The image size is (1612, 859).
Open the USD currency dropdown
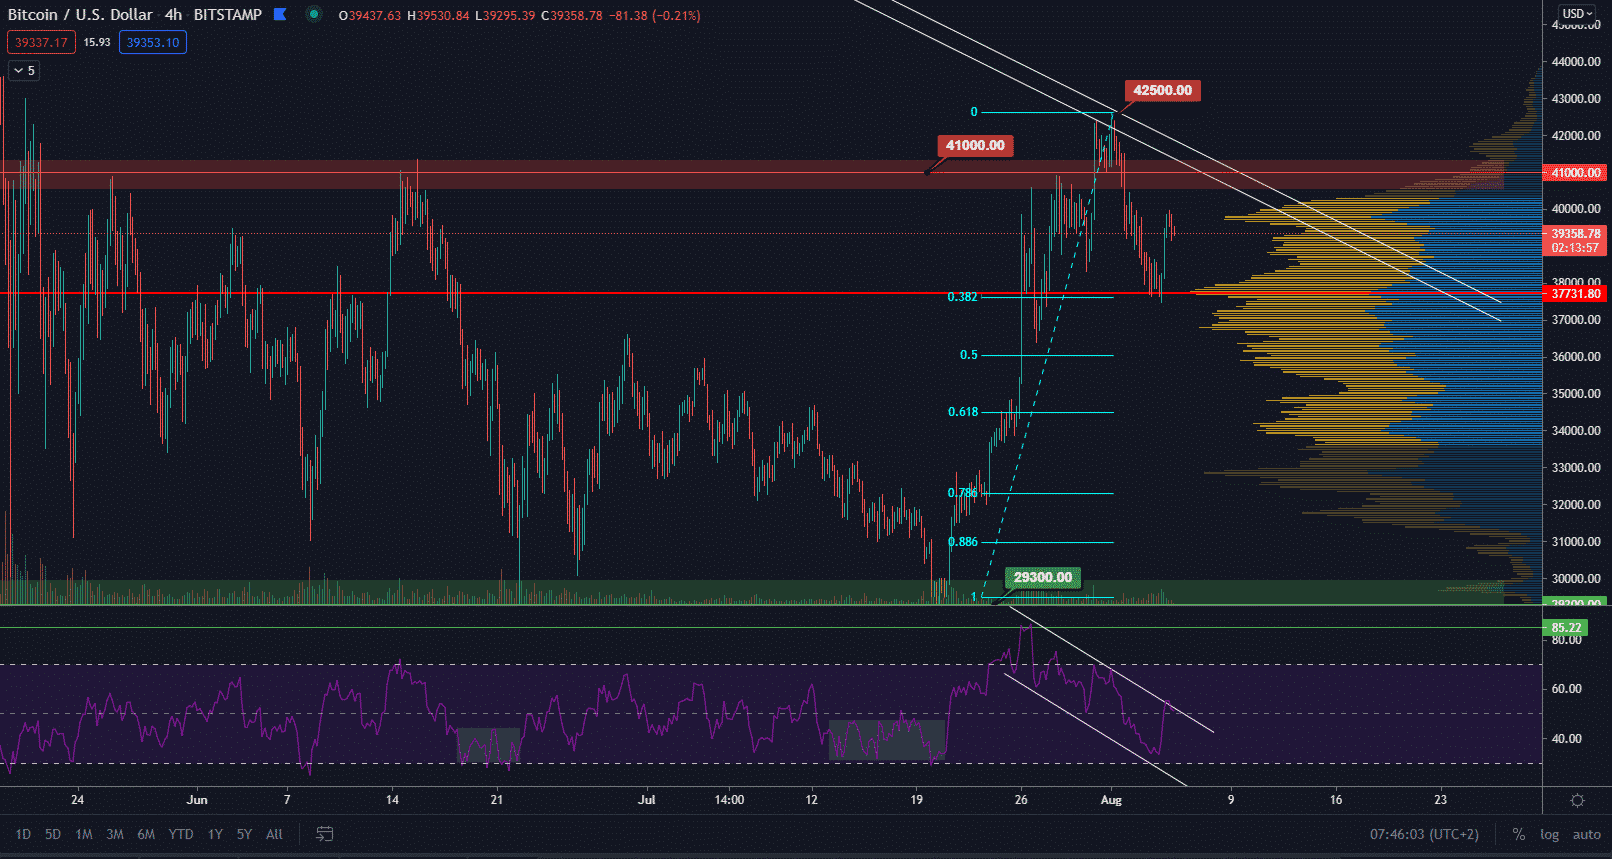[x=1577, y=13]
